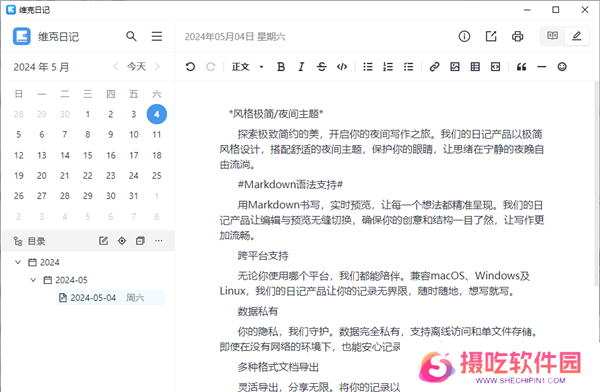
Task: Click the 目录 panel title
Action: click(x=37, y=241)
